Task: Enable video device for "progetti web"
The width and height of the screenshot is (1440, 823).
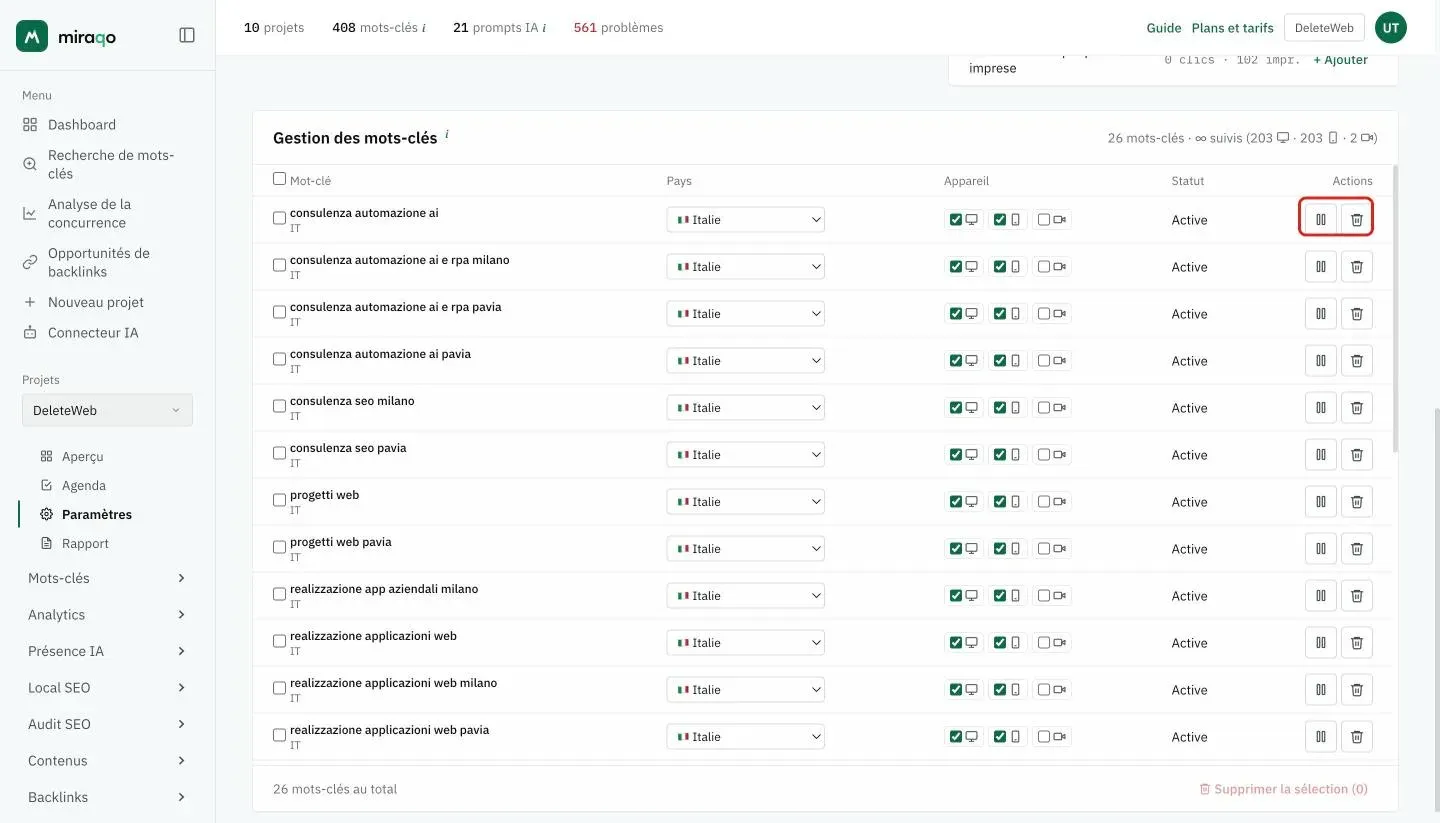Action: coord(1044,502)
